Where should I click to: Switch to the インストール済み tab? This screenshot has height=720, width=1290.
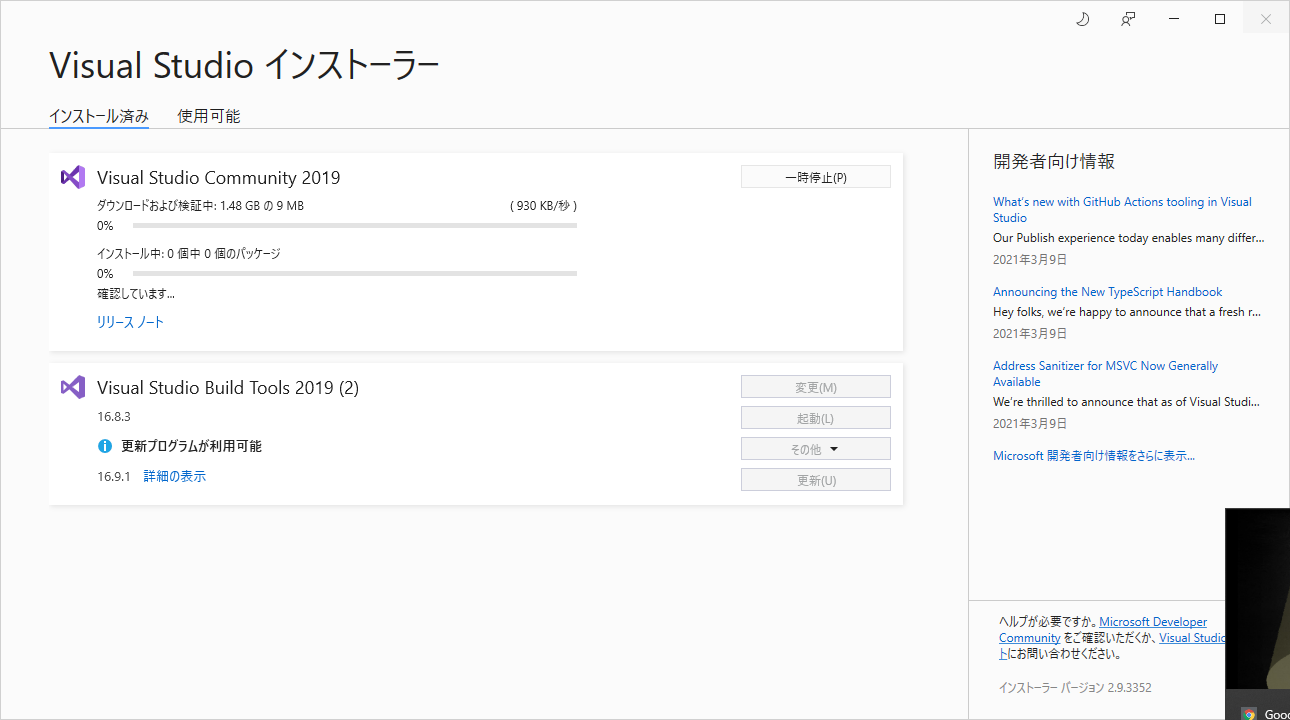pos(99,116)
